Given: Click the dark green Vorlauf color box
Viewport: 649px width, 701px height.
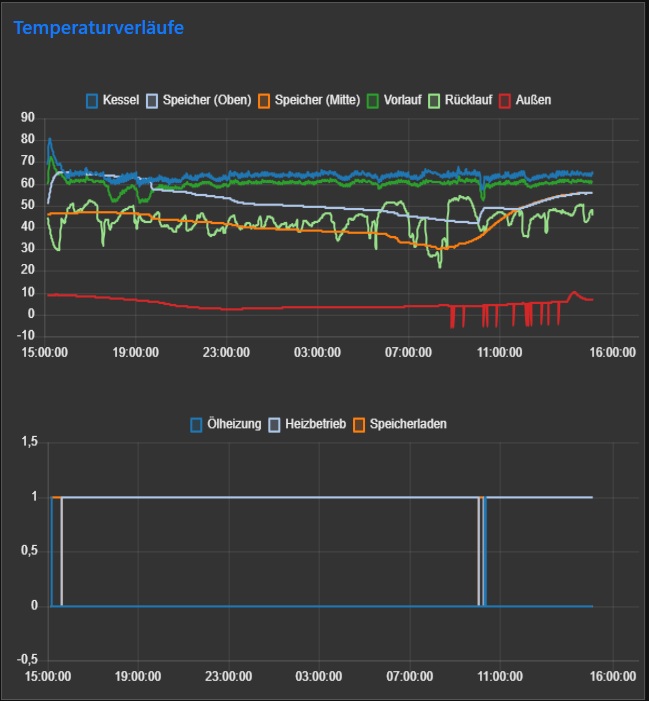Looking at the screenshot, I should [374, 100].
